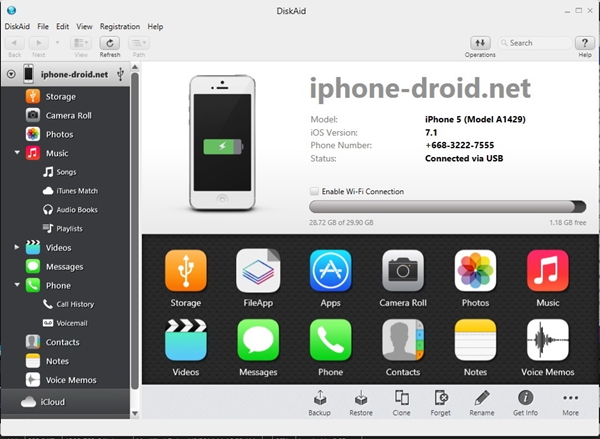Focus the Search input field
Image resolution: width=600 pixels, height=439 pixels.
535,43
